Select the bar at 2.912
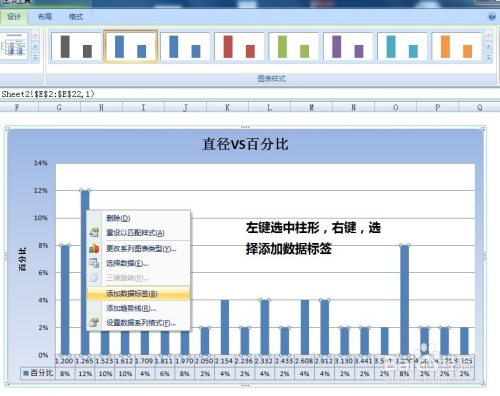Viewport: 500px width, 396px height. click(325, 327)
